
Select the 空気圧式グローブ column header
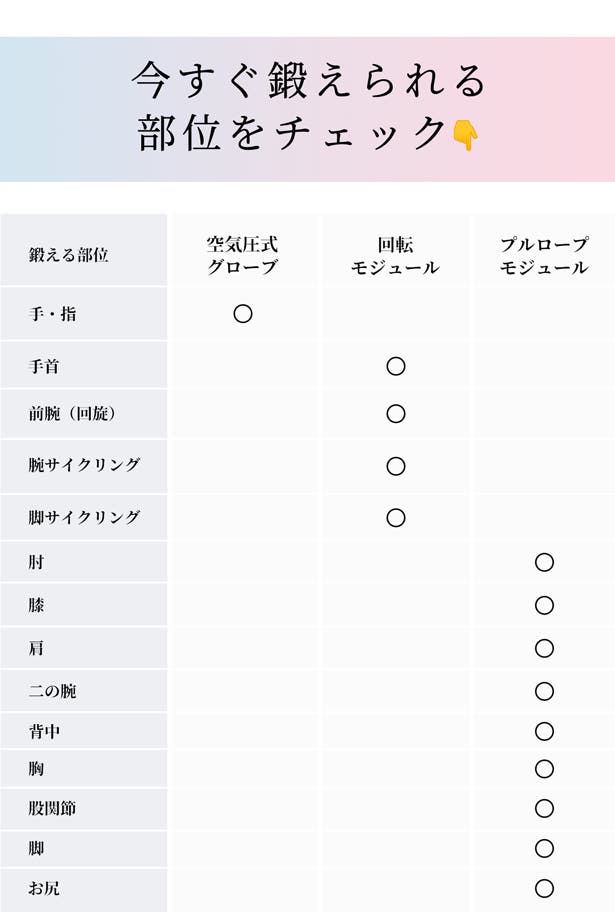[243, 255]
